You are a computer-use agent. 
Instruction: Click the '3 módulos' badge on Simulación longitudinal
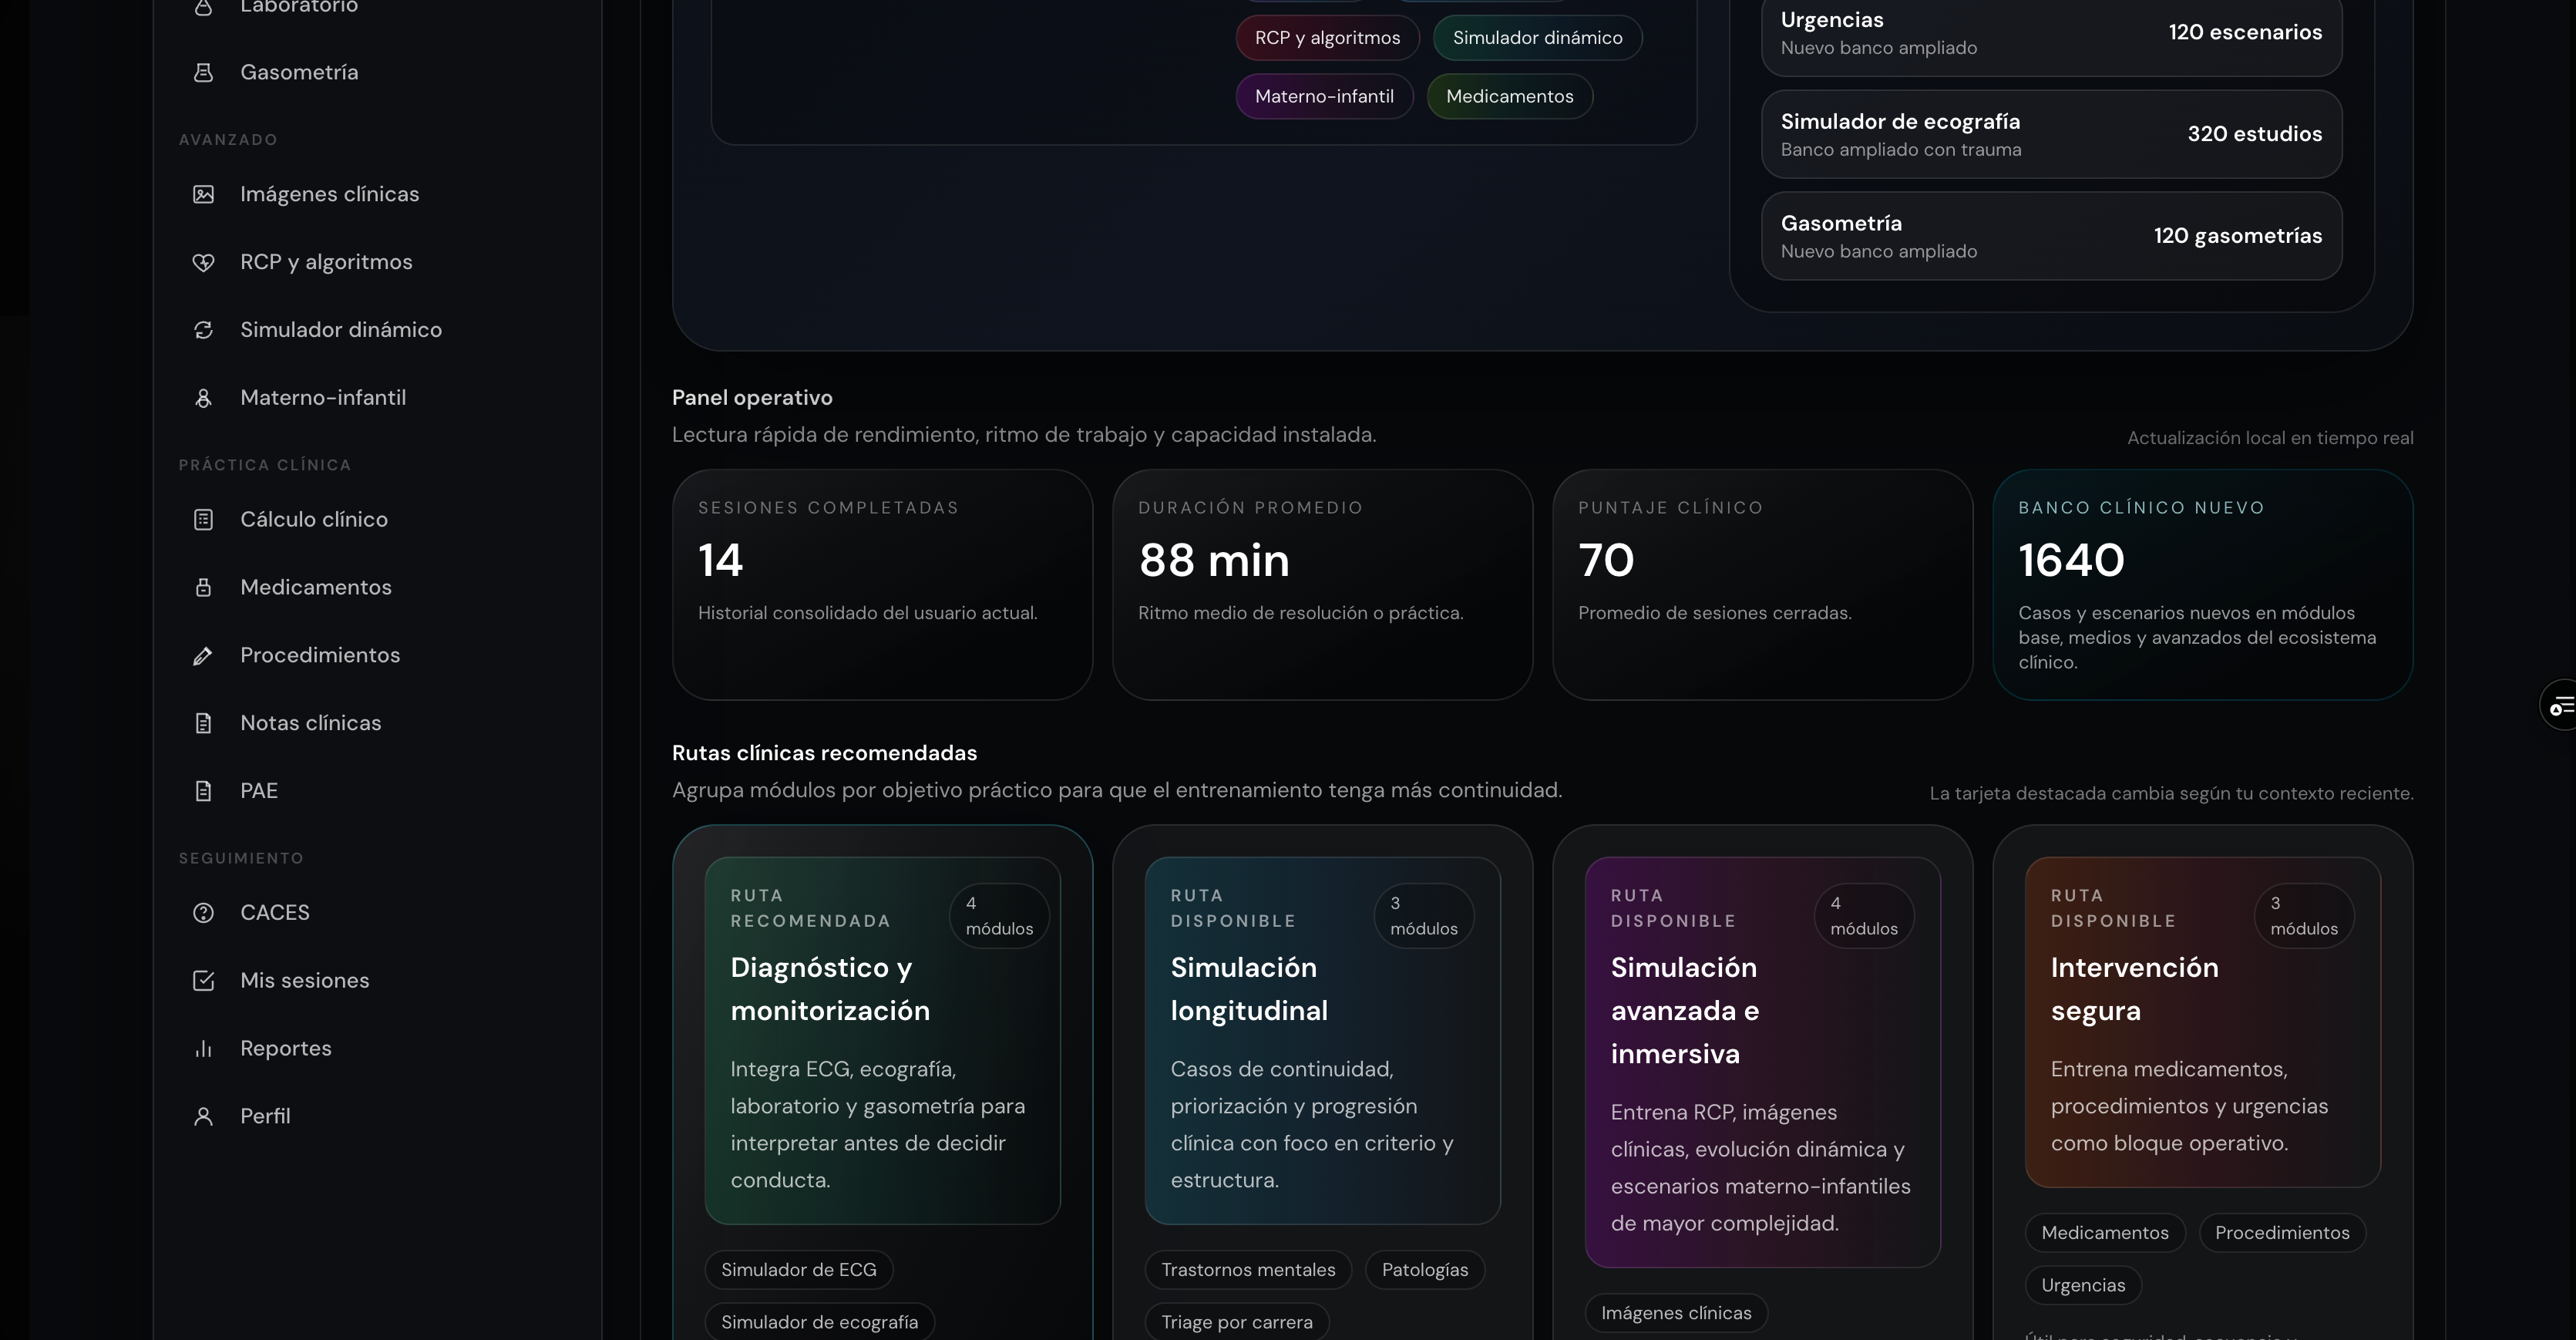(x=1424, y=916)
